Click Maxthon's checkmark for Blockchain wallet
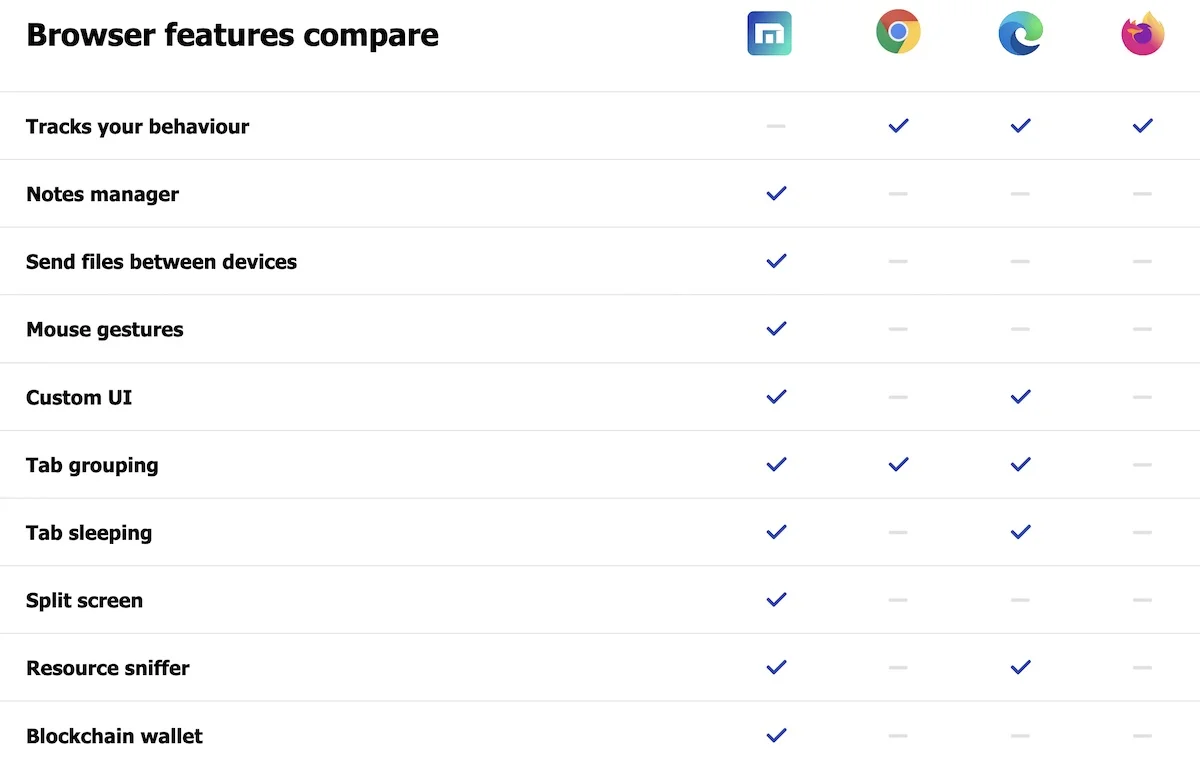The image size is (1200, 757). pos(776,736)
